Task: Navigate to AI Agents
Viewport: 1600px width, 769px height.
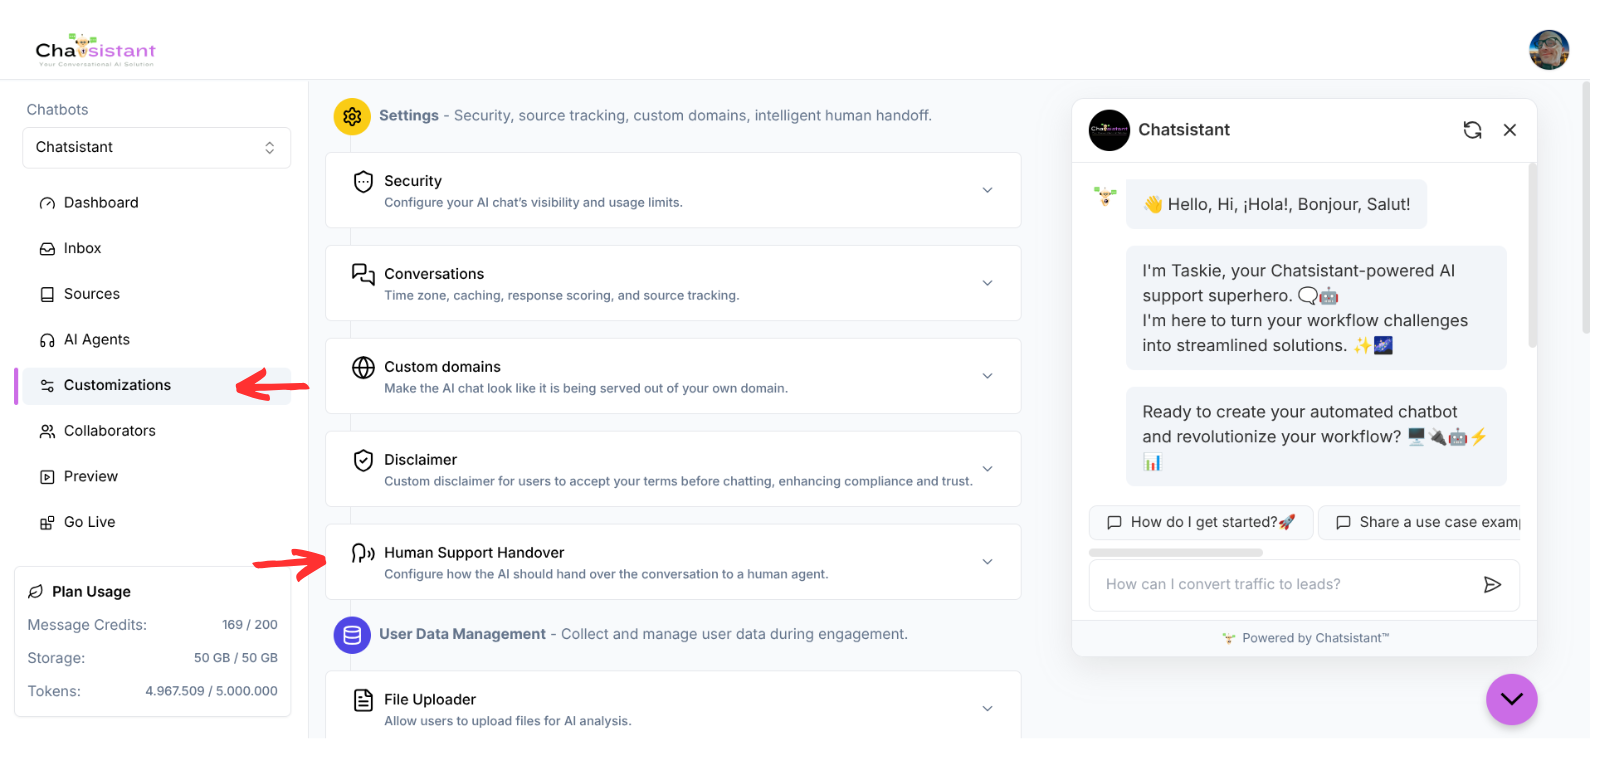Action: 156,340
